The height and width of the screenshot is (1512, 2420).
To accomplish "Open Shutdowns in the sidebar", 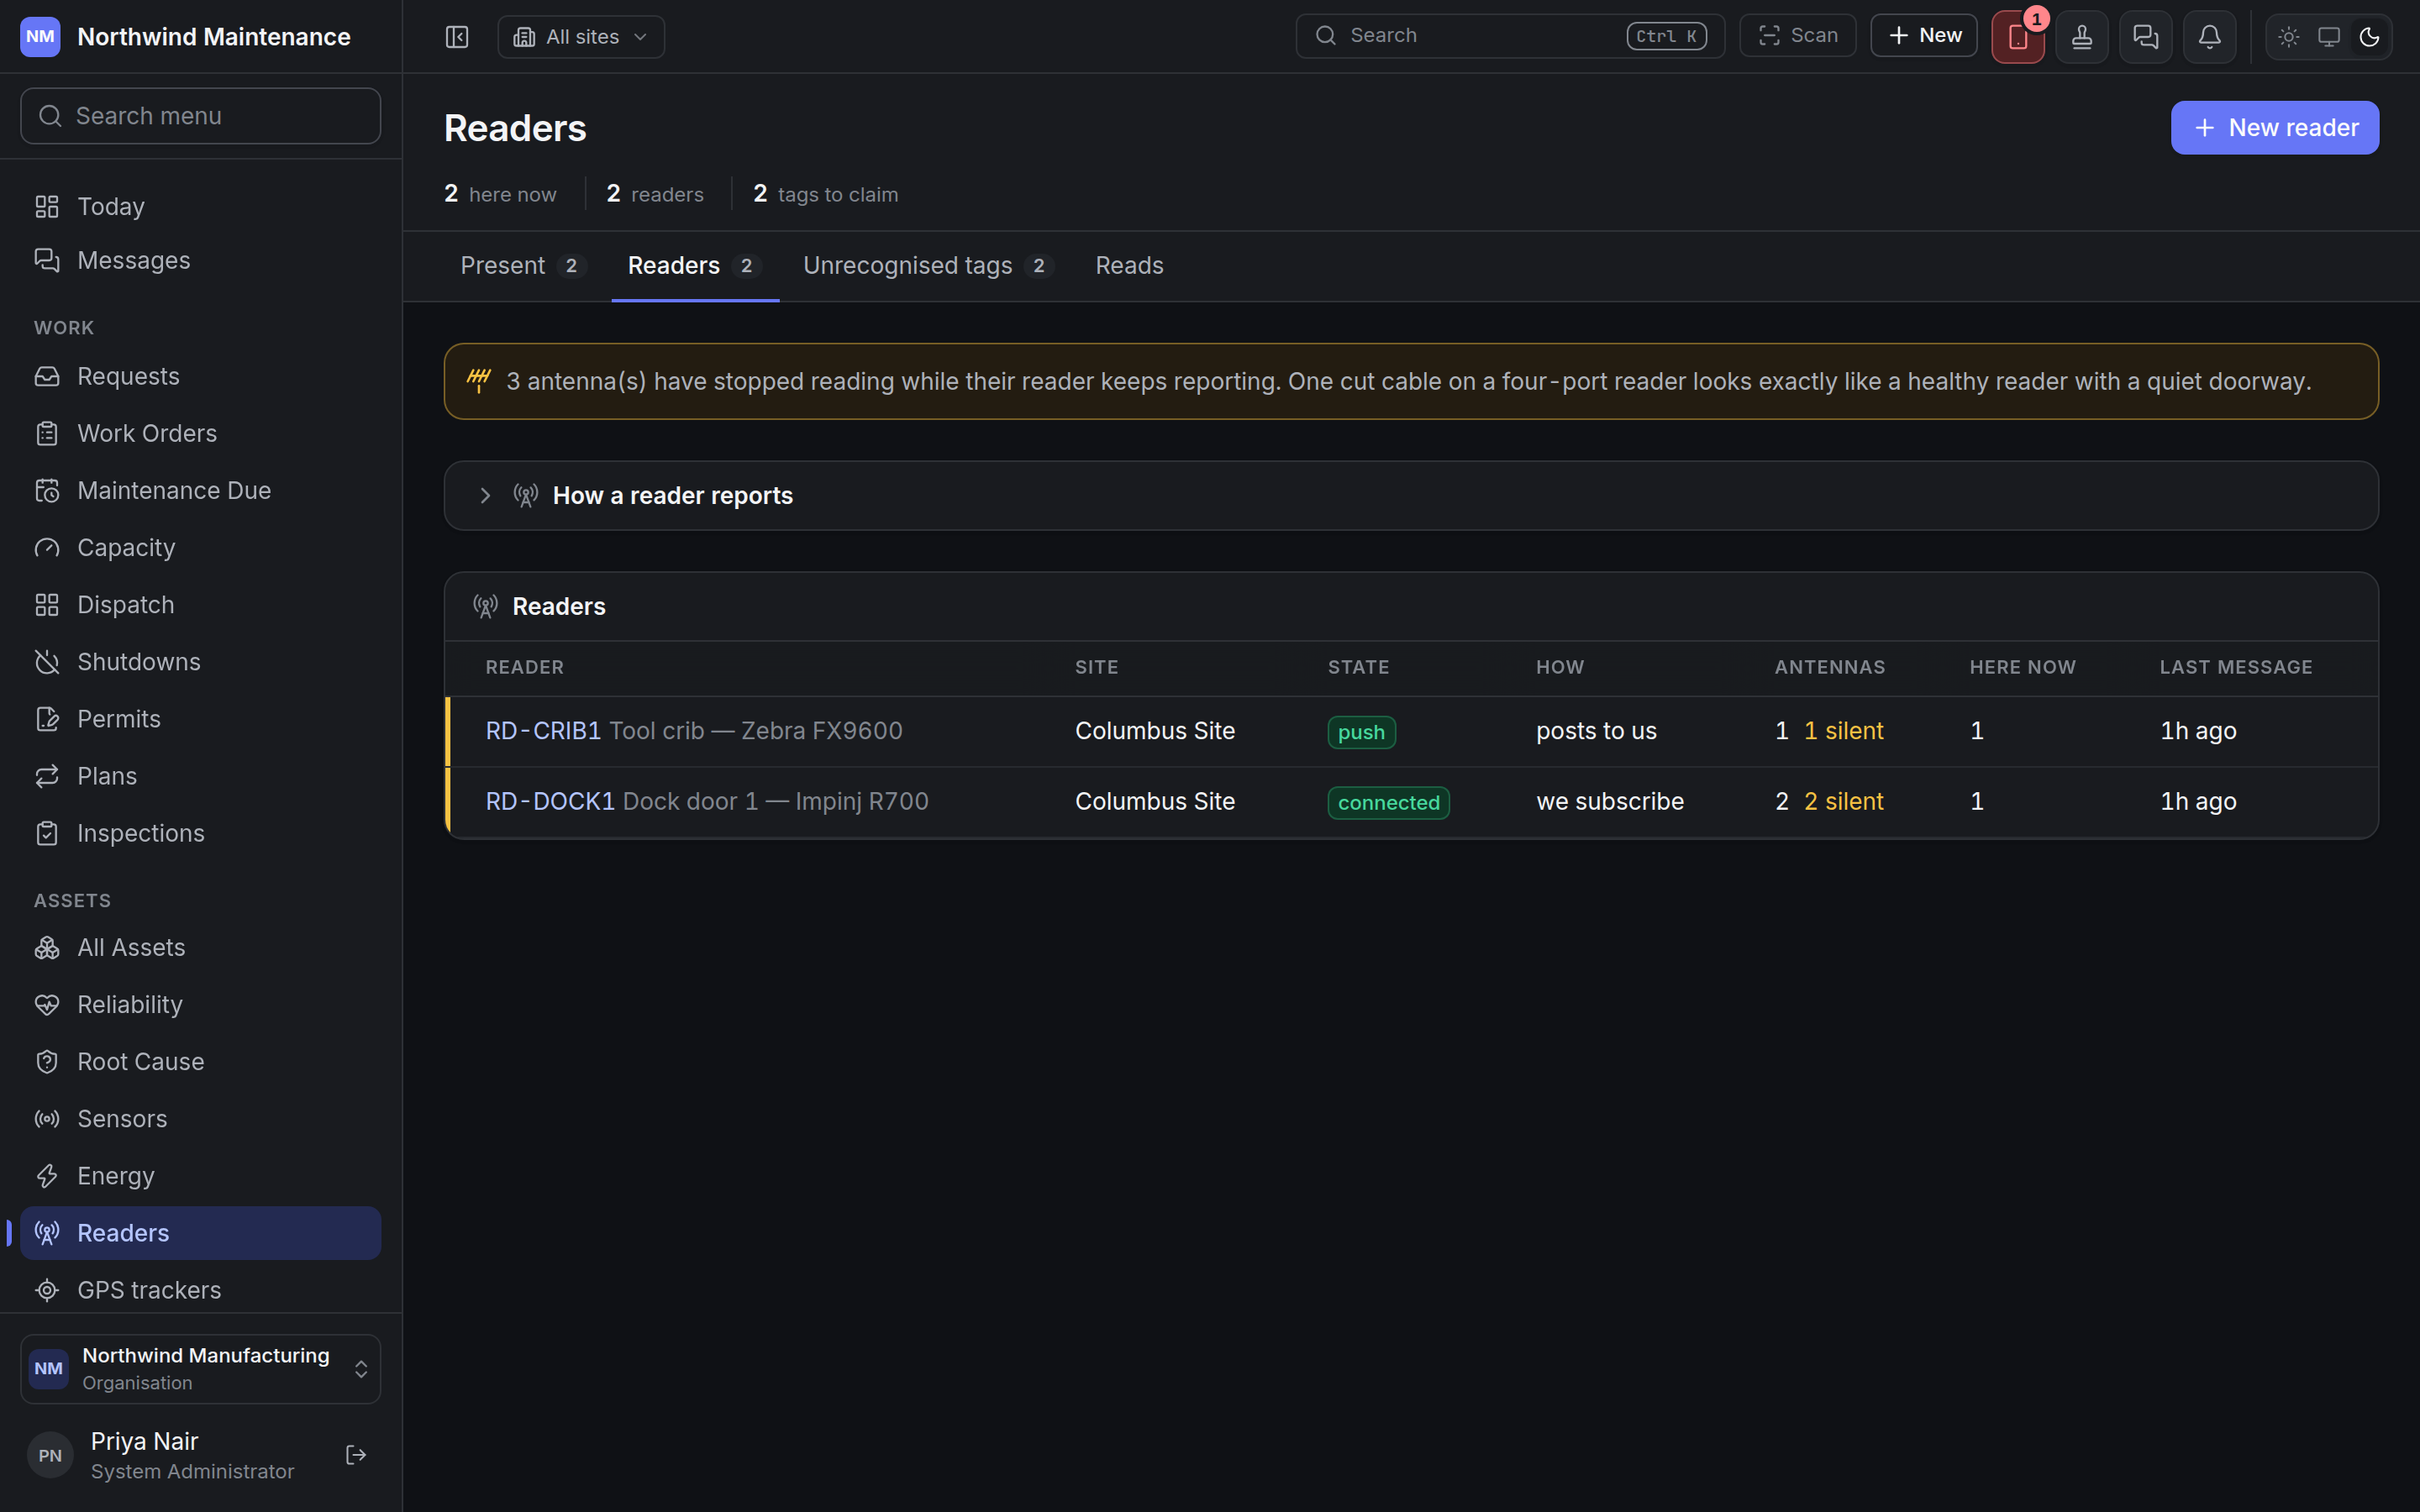I will click(x=200, y=662).
